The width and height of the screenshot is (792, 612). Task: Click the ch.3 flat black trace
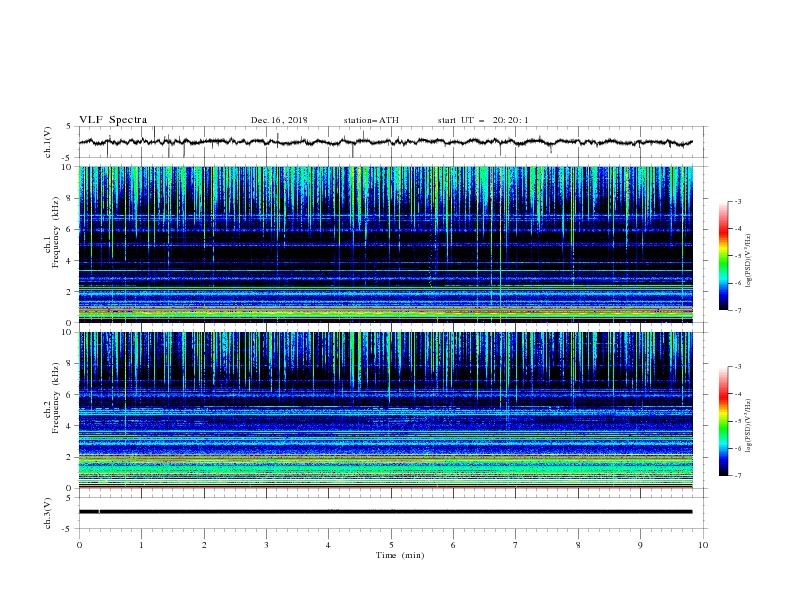click(x=385, y=512)
